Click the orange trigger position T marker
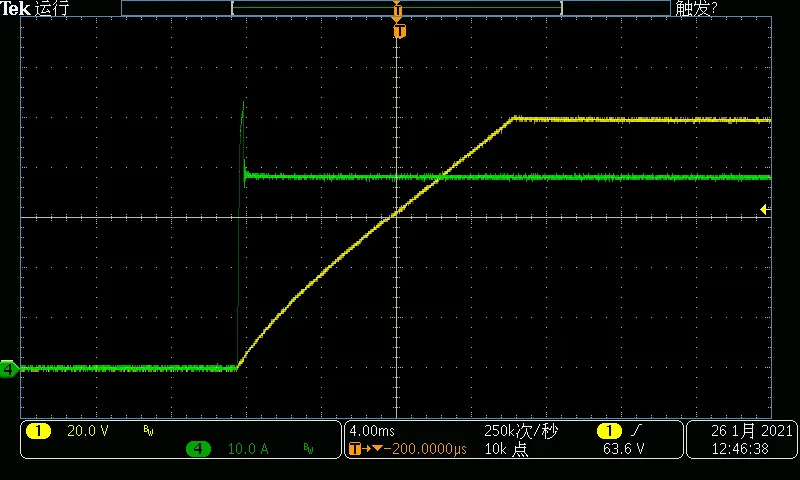 (x=399, y=32)
